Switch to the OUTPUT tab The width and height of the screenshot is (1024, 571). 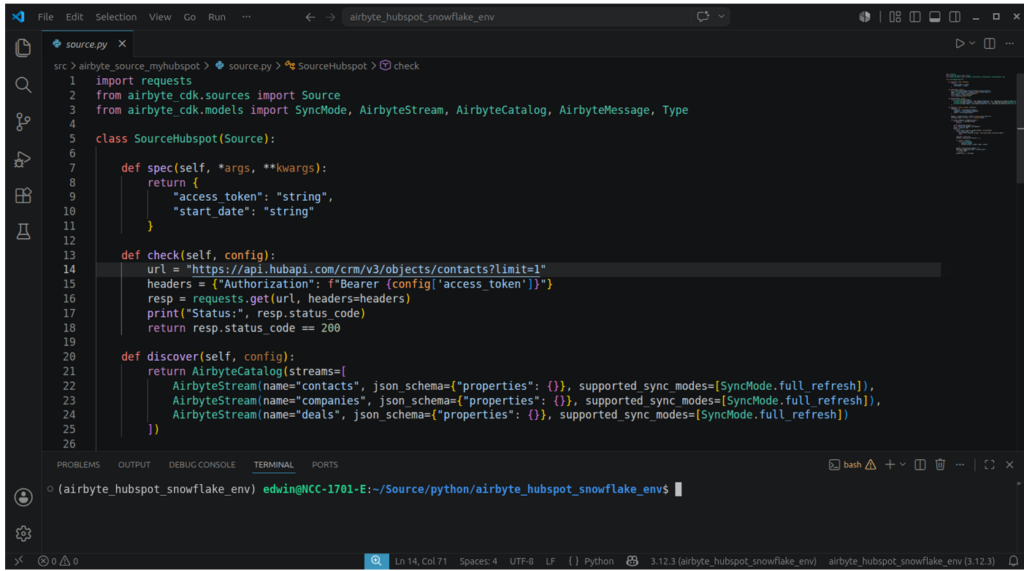coord(134,465)
